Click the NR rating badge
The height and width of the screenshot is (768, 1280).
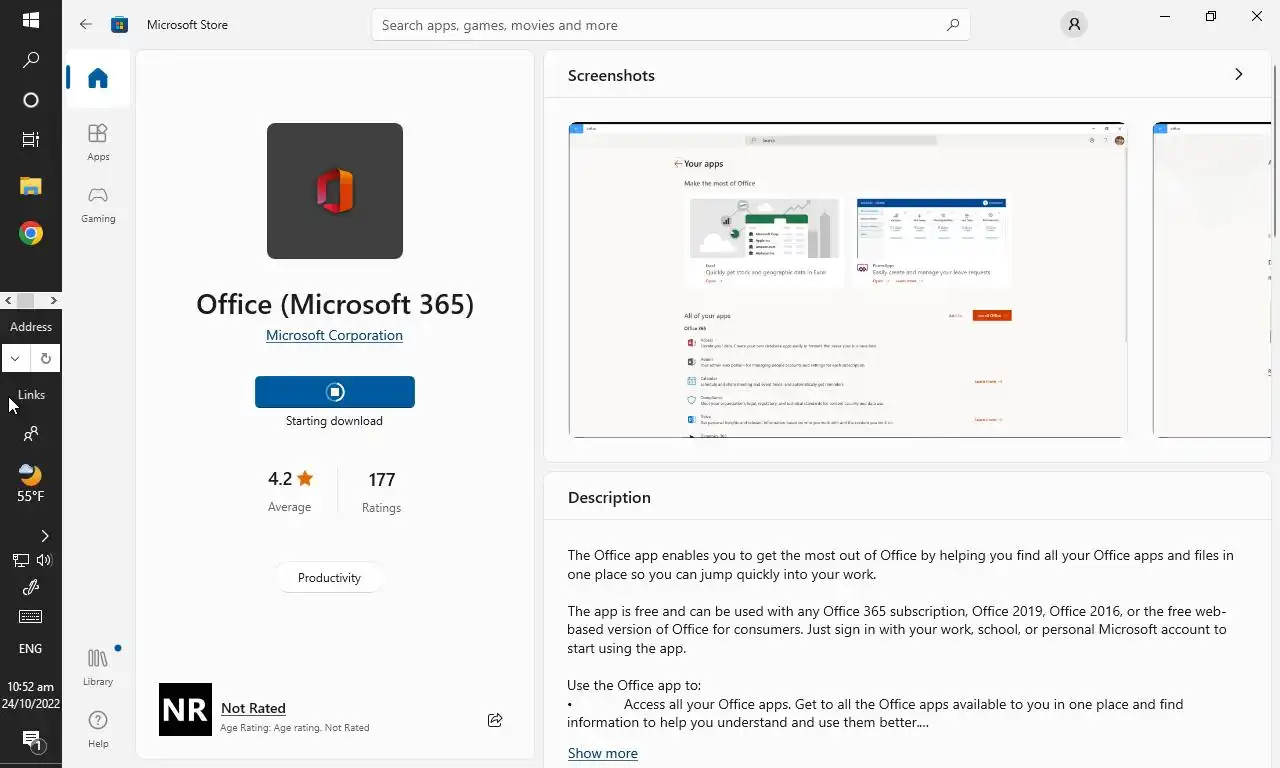tap(185, 709)
